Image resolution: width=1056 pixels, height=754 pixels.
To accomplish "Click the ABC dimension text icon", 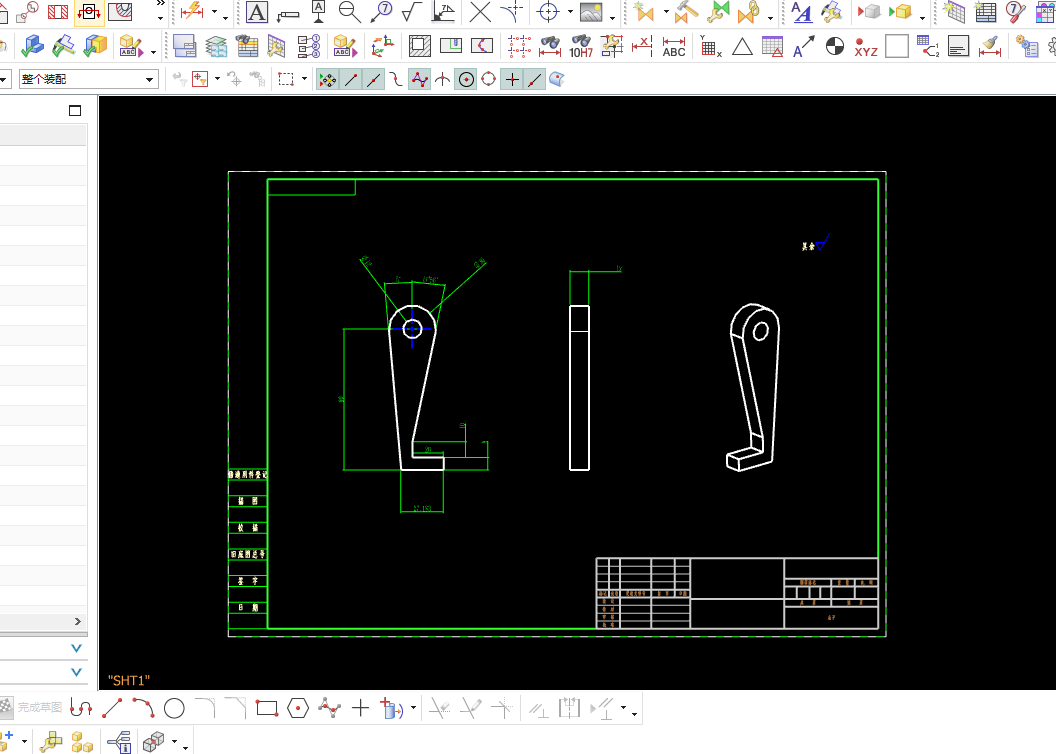I will tap(673, 46).
